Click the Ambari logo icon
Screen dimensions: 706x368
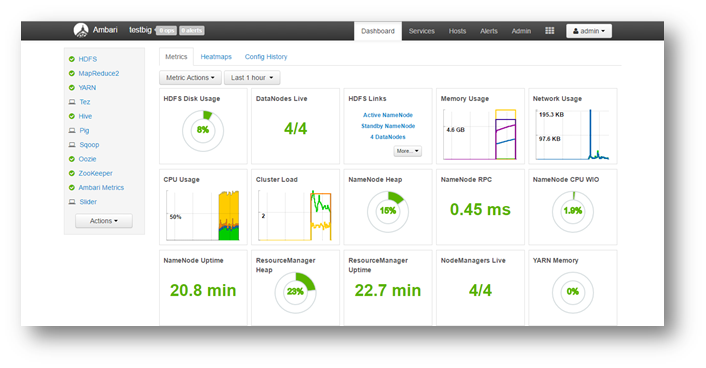click(81, 30)
